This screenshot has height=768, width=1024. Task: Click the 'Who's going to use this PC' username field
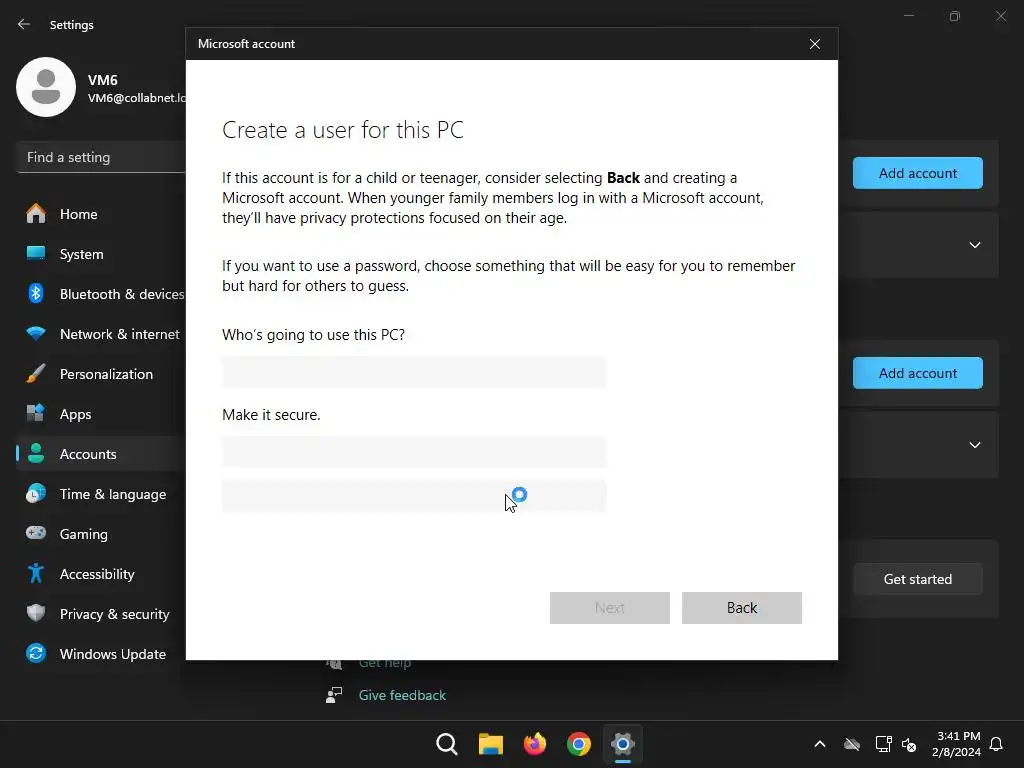coord(414,372)
